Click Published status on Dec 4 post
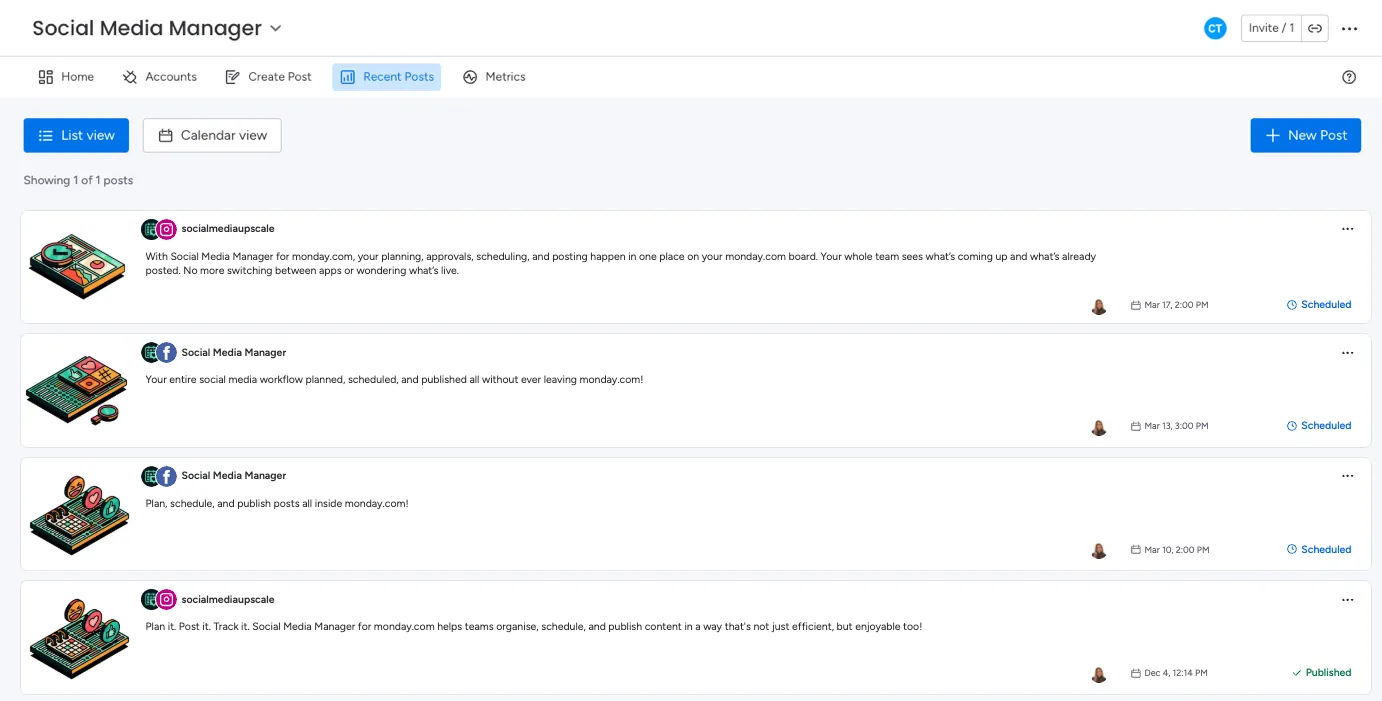This screenshot has height=701, width=1382. [x=1322, y=673]
